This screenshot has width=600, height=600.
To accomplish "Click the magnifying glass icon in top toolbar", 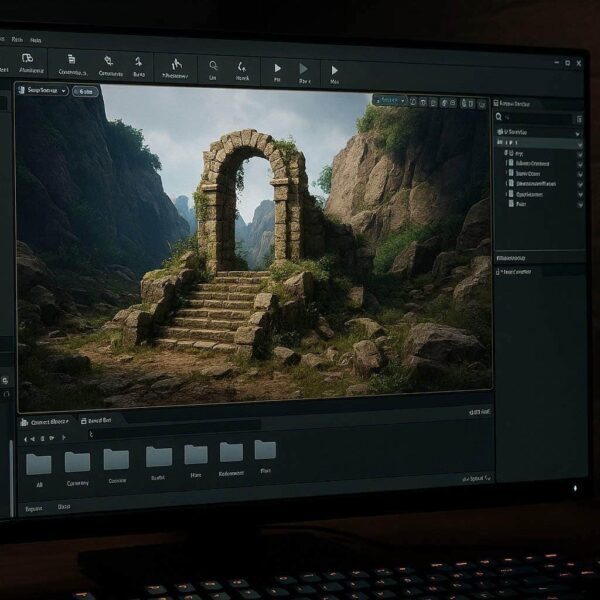I will [x=213, y=66].
